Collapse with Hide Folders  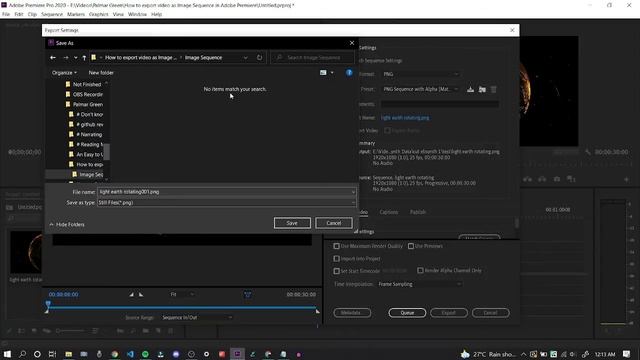point(67,224)
